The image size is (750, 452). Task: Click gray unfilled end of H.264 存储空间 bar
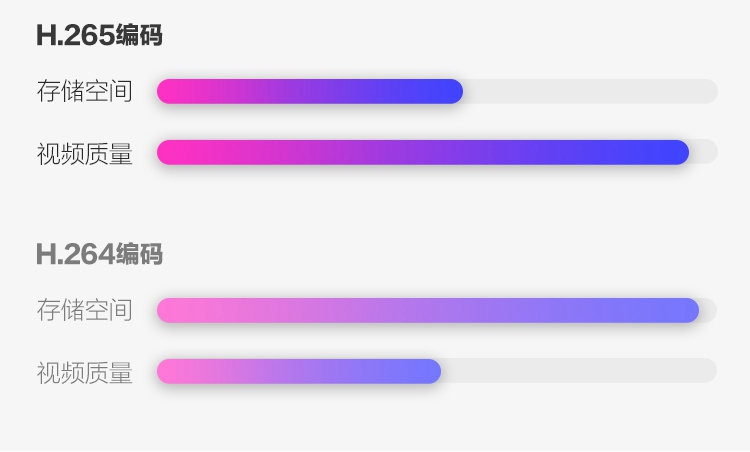pos(708,310)
